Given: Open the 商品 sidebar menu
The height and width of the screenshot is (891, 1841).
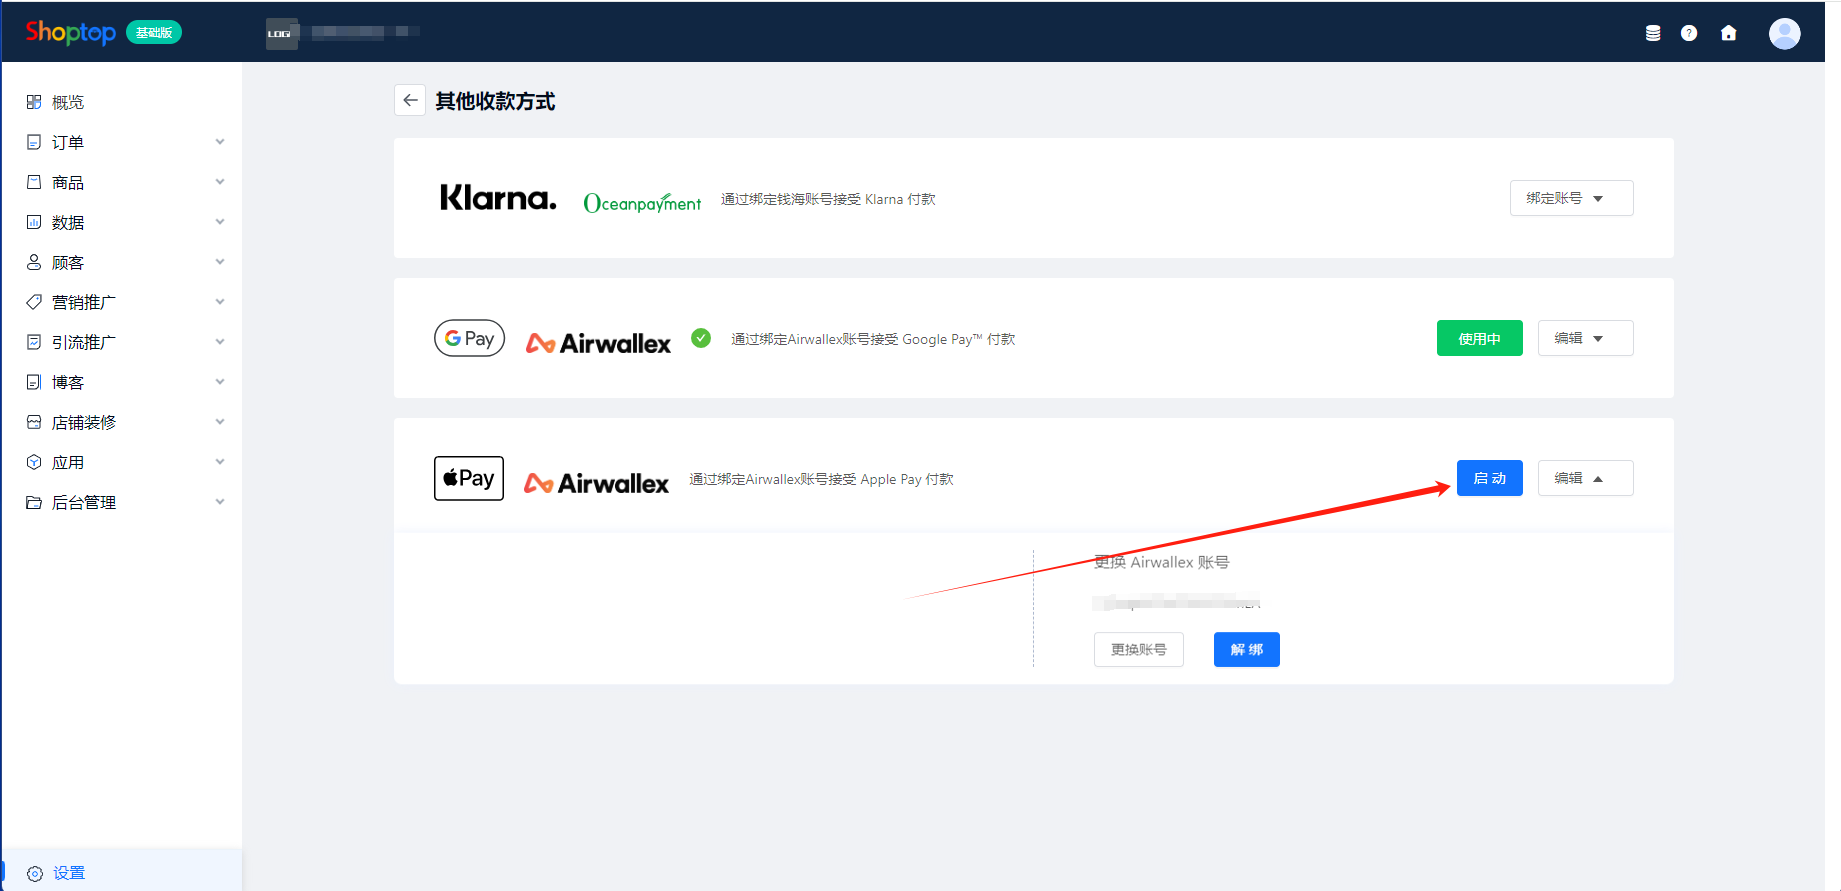Looking at the screenshot, I should click(122, 182).
